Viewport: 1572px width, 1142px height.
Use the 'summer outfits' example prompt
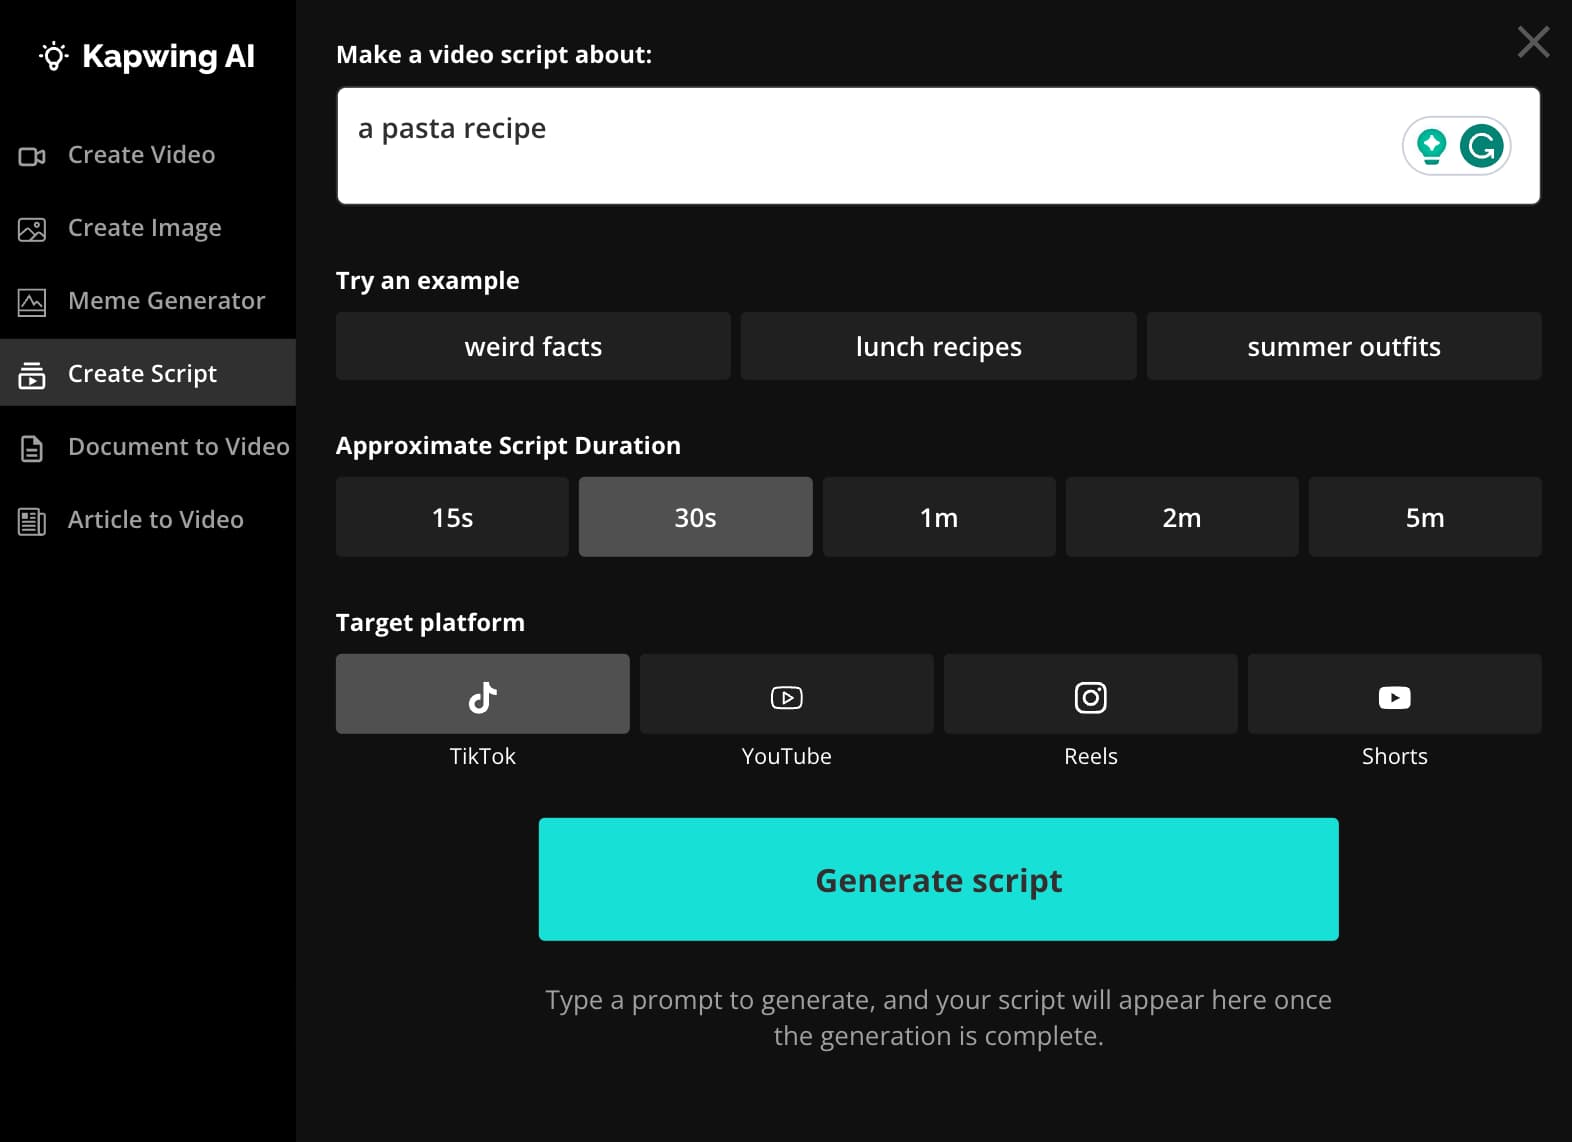point(1343,346)
